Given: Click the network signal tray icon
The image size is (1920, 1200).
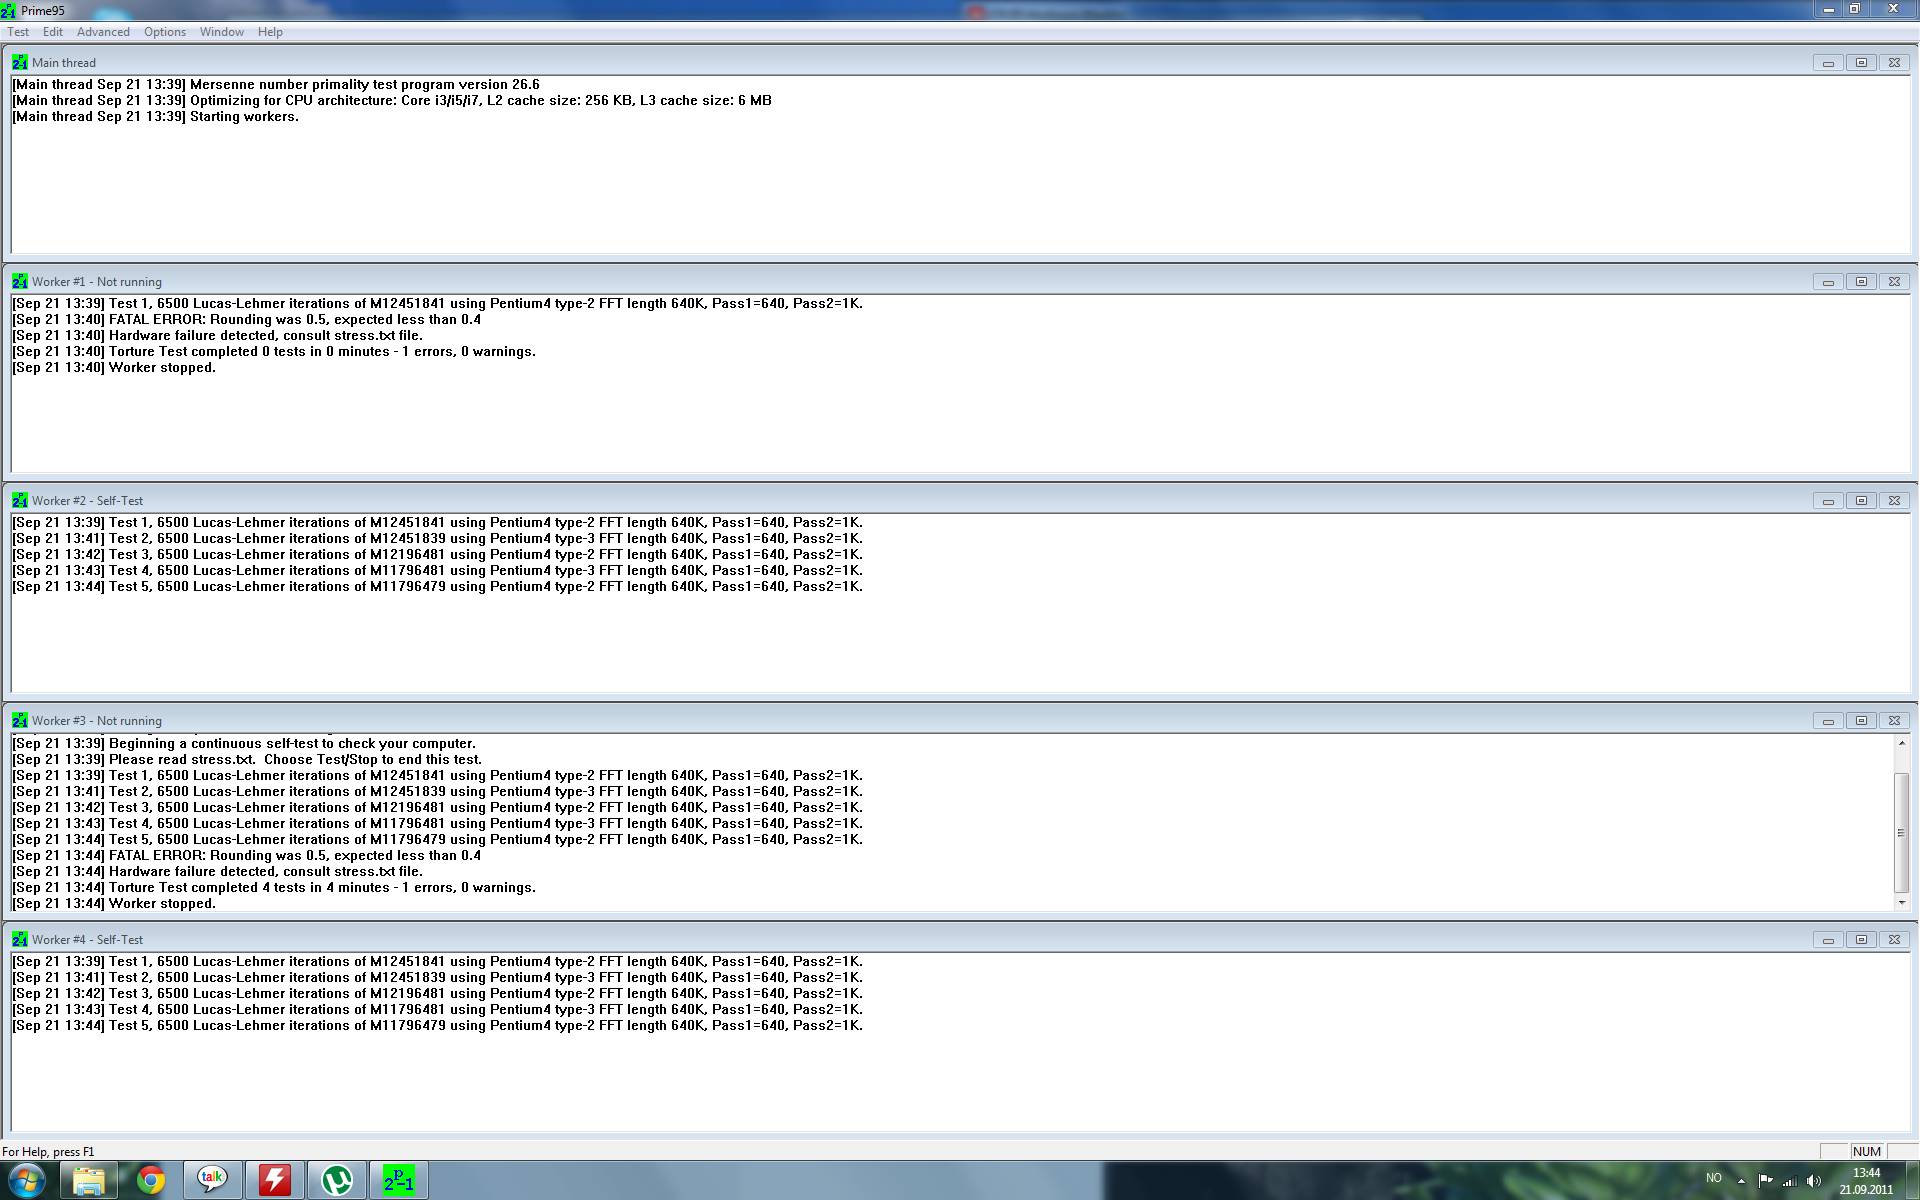Looking at the screenshot, I should click(1790, 1181).
